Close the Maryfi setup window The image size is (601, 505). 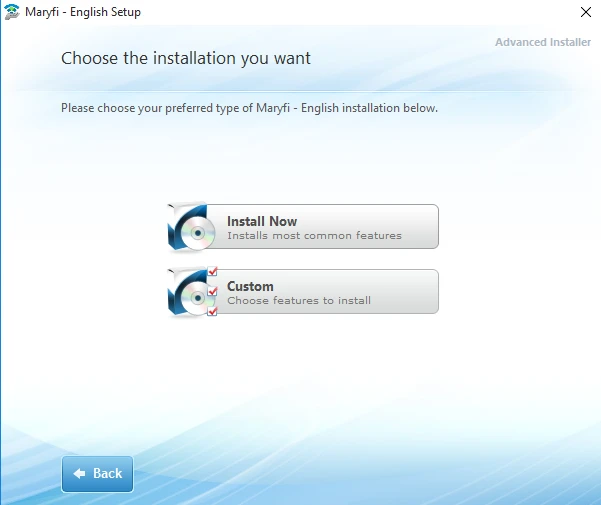tap(584, 12)
